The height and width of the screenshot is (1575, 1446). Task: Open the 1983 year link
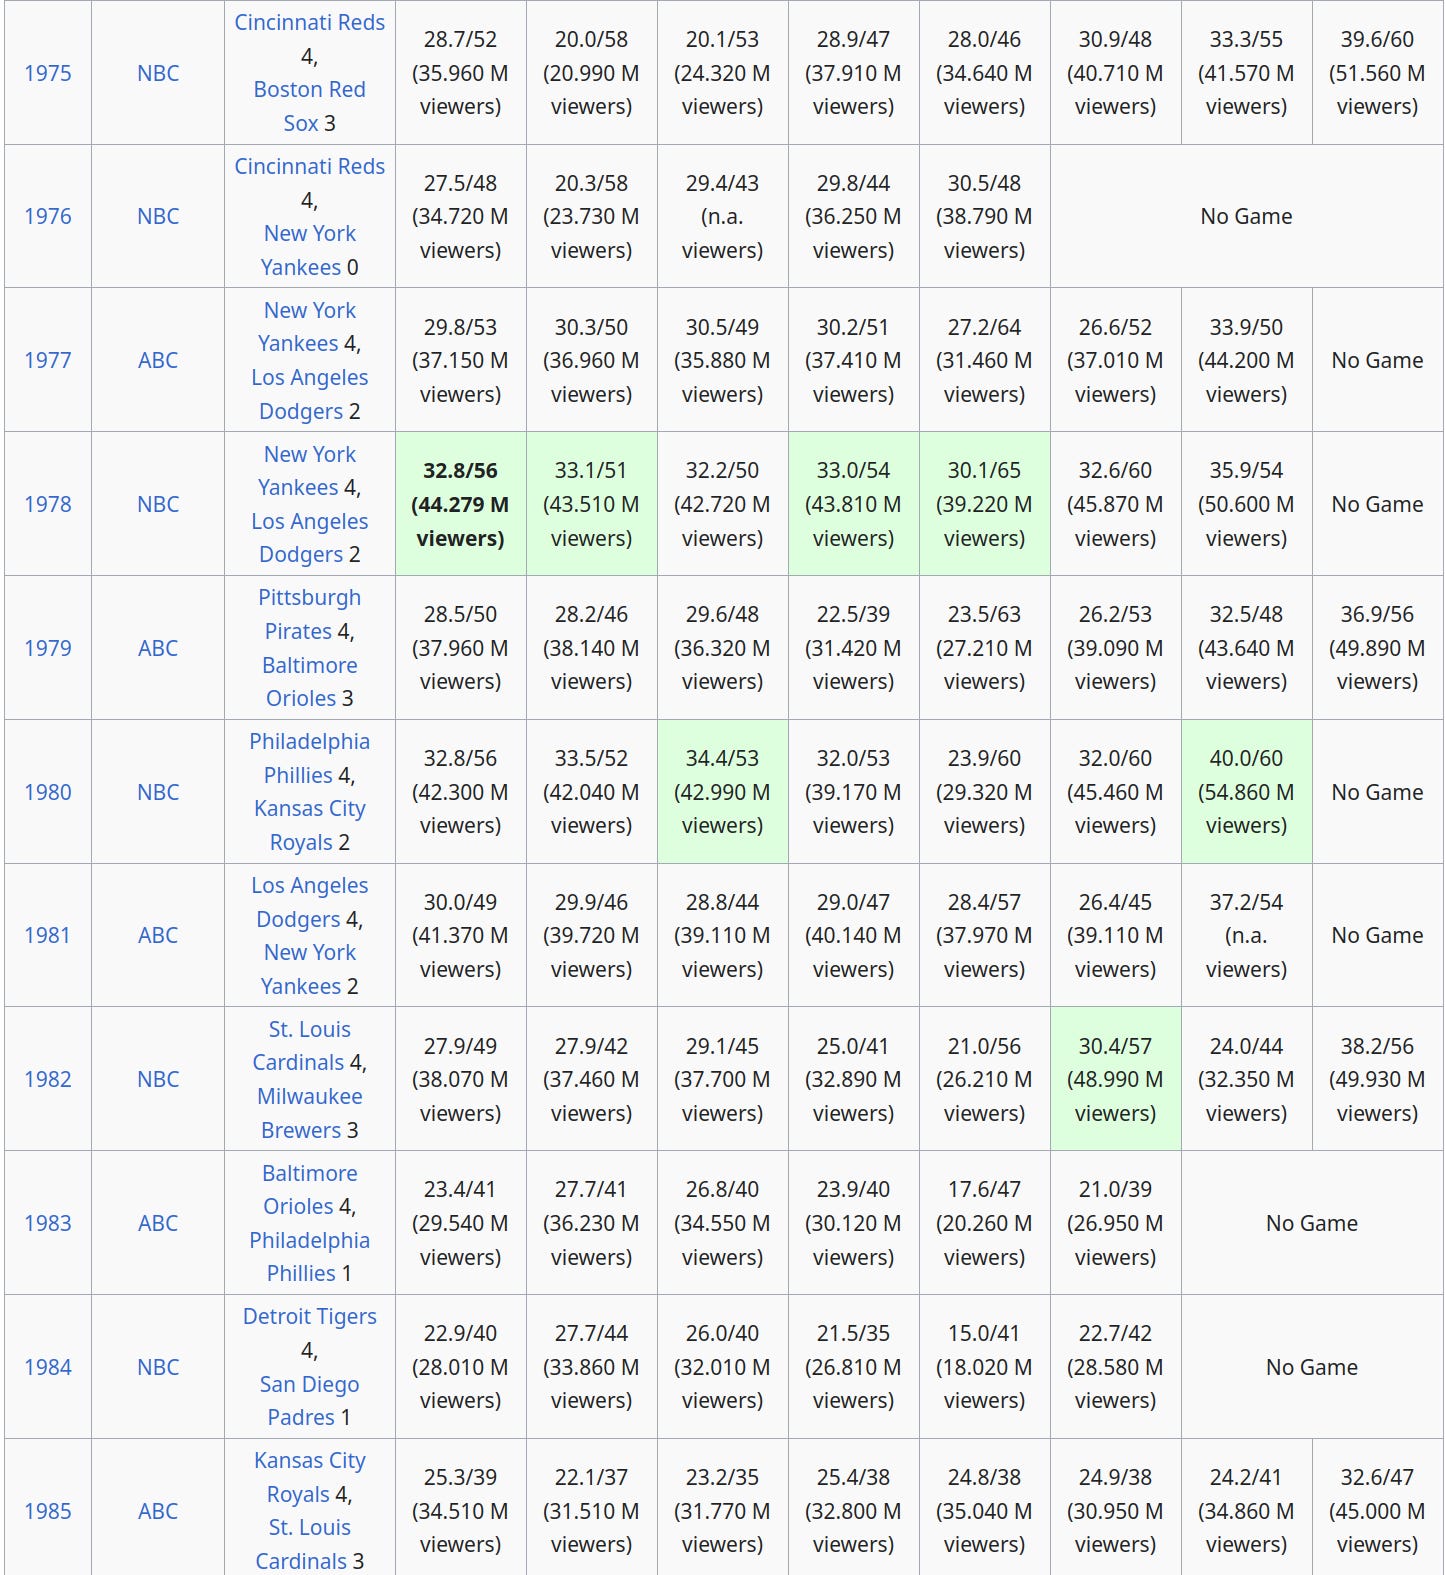tap(48, 1223)
